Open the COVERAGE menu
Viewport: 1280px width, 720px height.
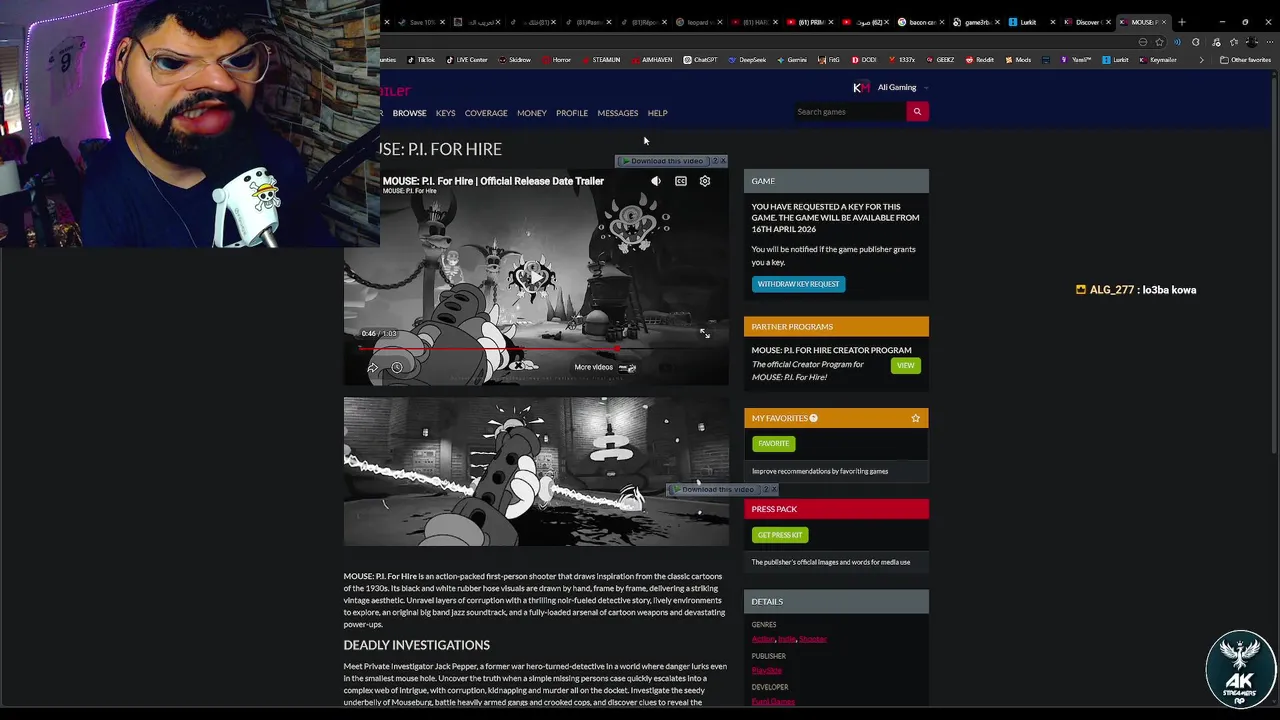pyautogui.click(x=486, y=113)
